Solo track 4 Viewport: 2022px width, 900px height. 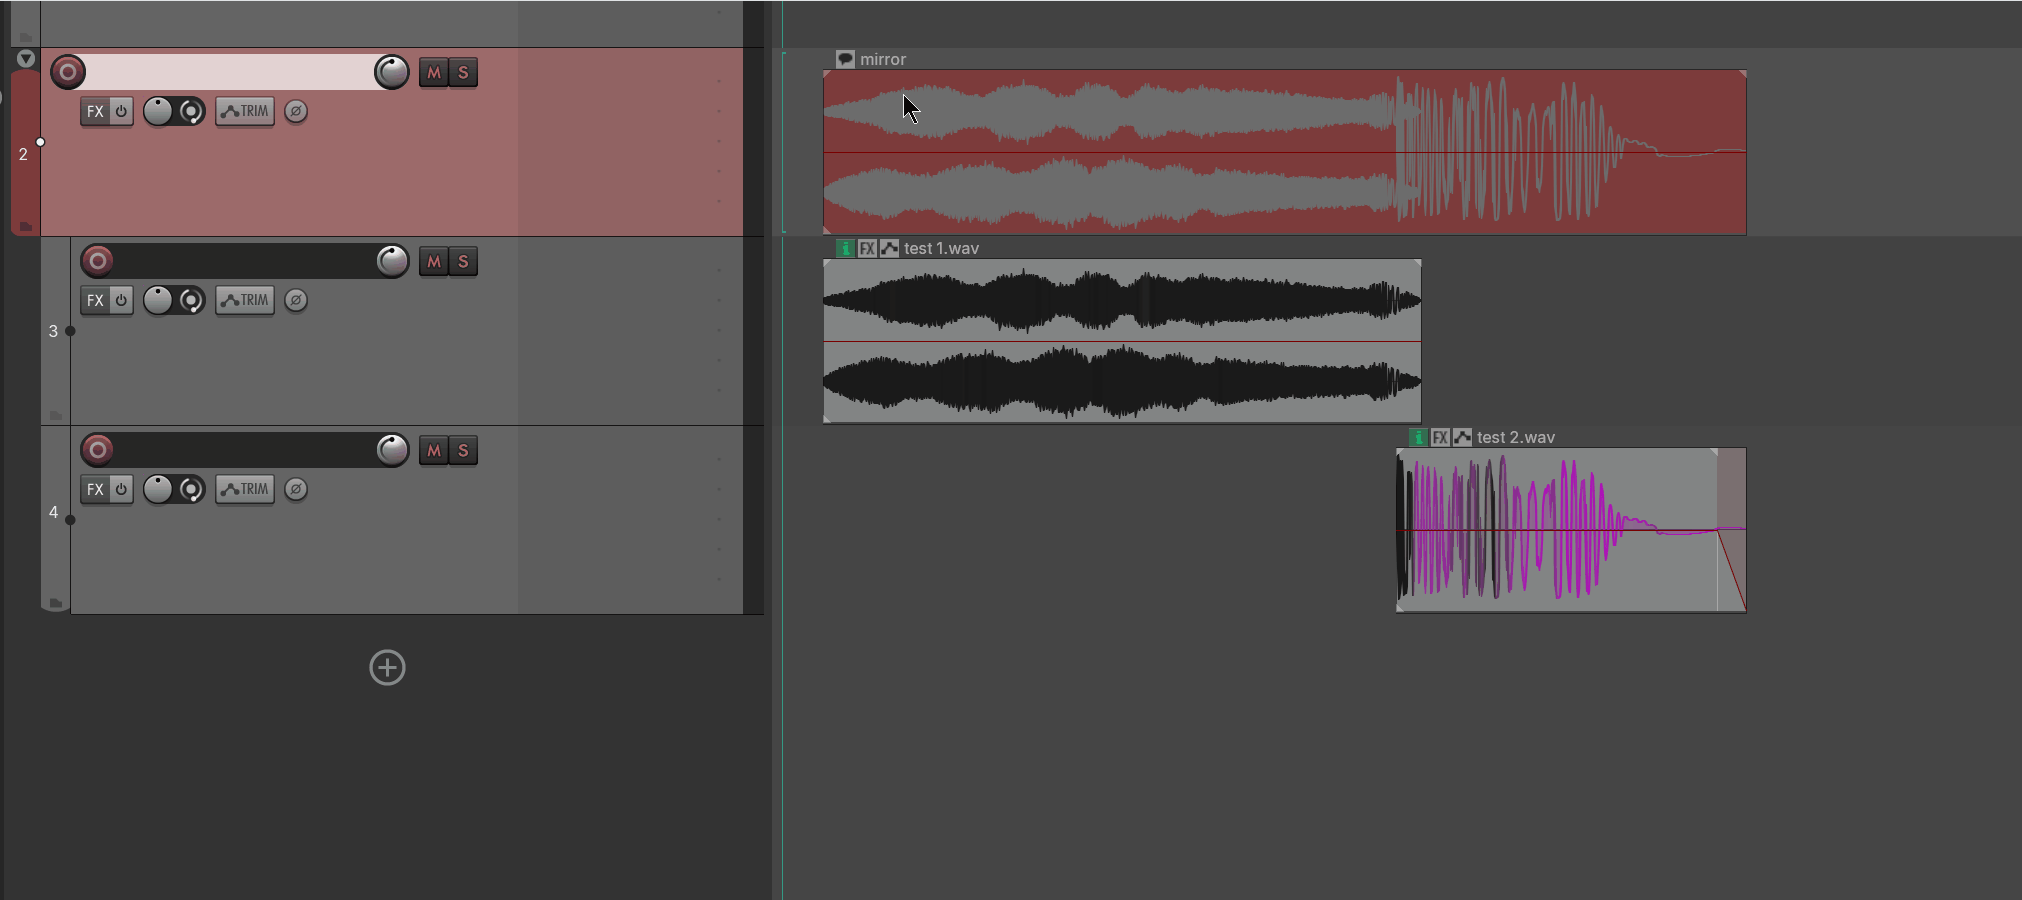tap(463, 451)
